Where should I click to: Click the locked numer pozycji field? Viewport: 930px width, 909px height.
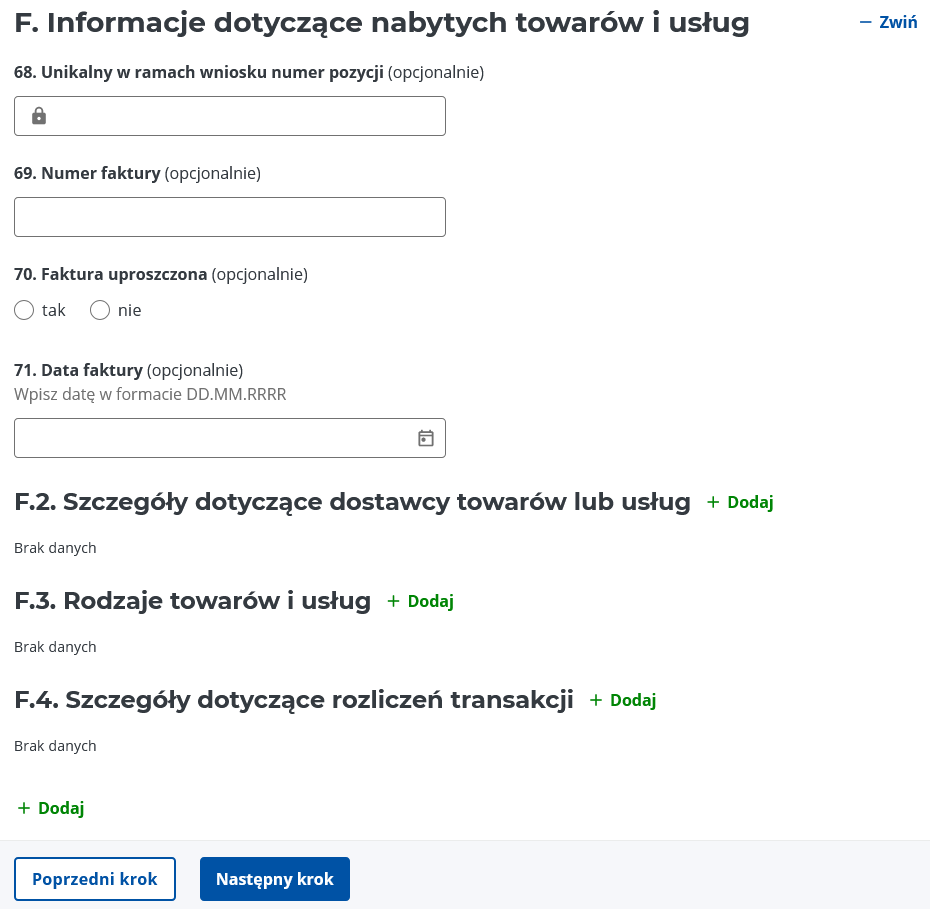[x=230, y=116]
